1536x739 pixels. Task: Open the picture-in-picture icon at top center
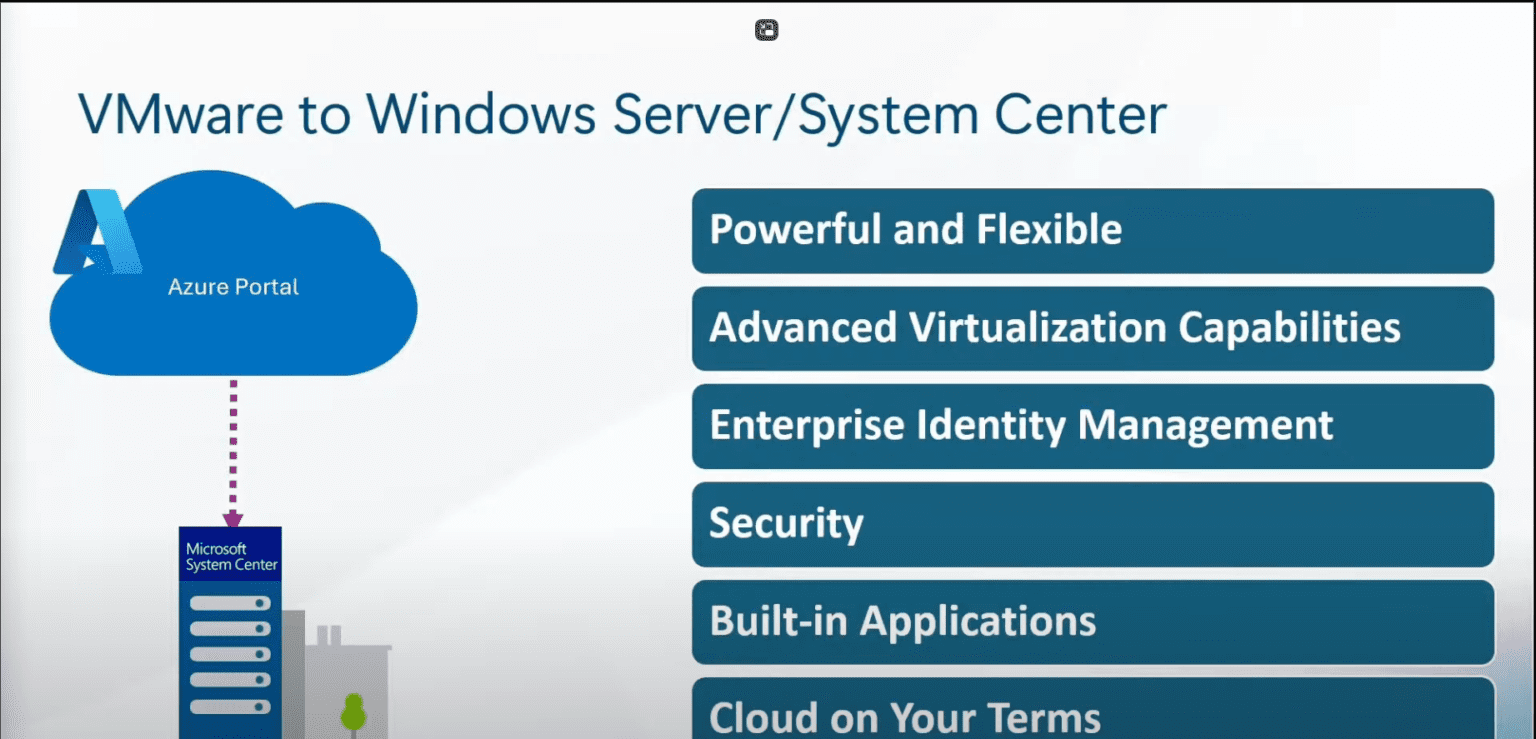pyautogui.click(x=766, y=29)
